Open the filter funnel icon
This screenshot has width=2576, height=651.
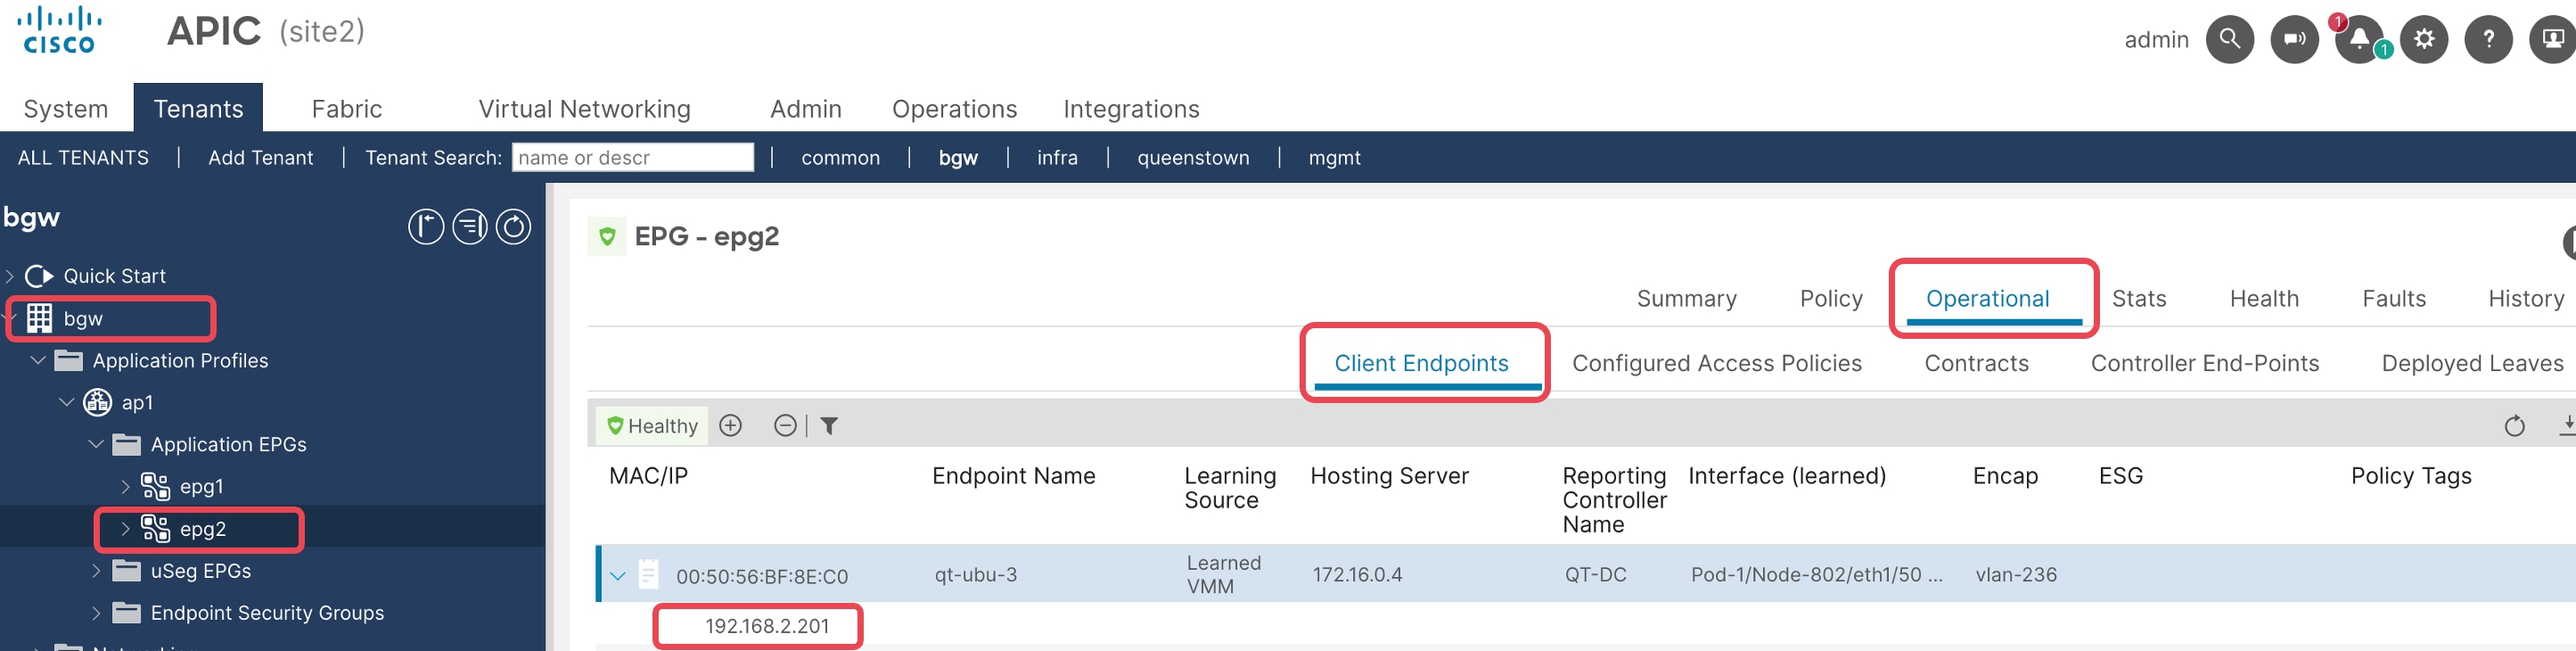(829, 426)
